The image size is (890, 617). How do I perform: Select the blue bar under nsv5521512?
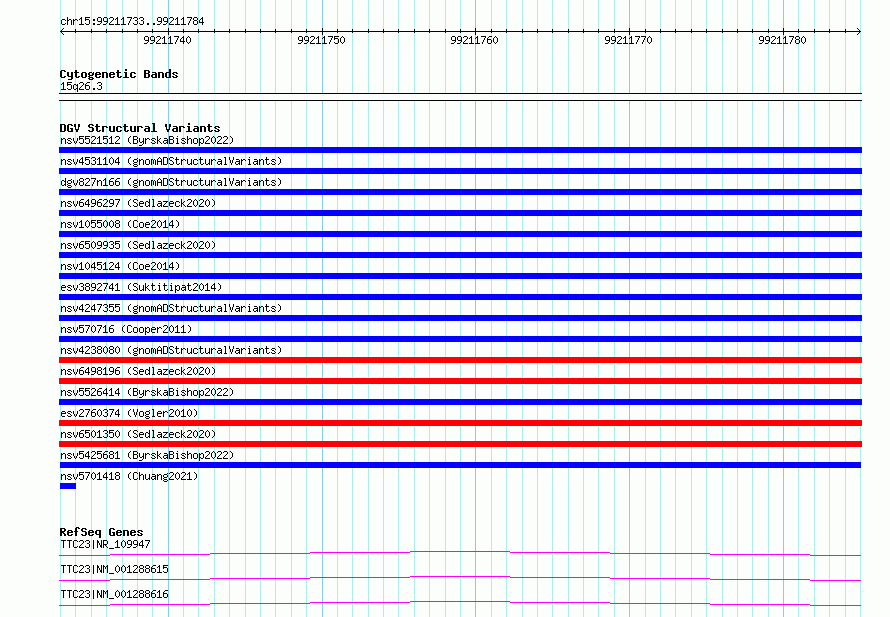point(460,150)
